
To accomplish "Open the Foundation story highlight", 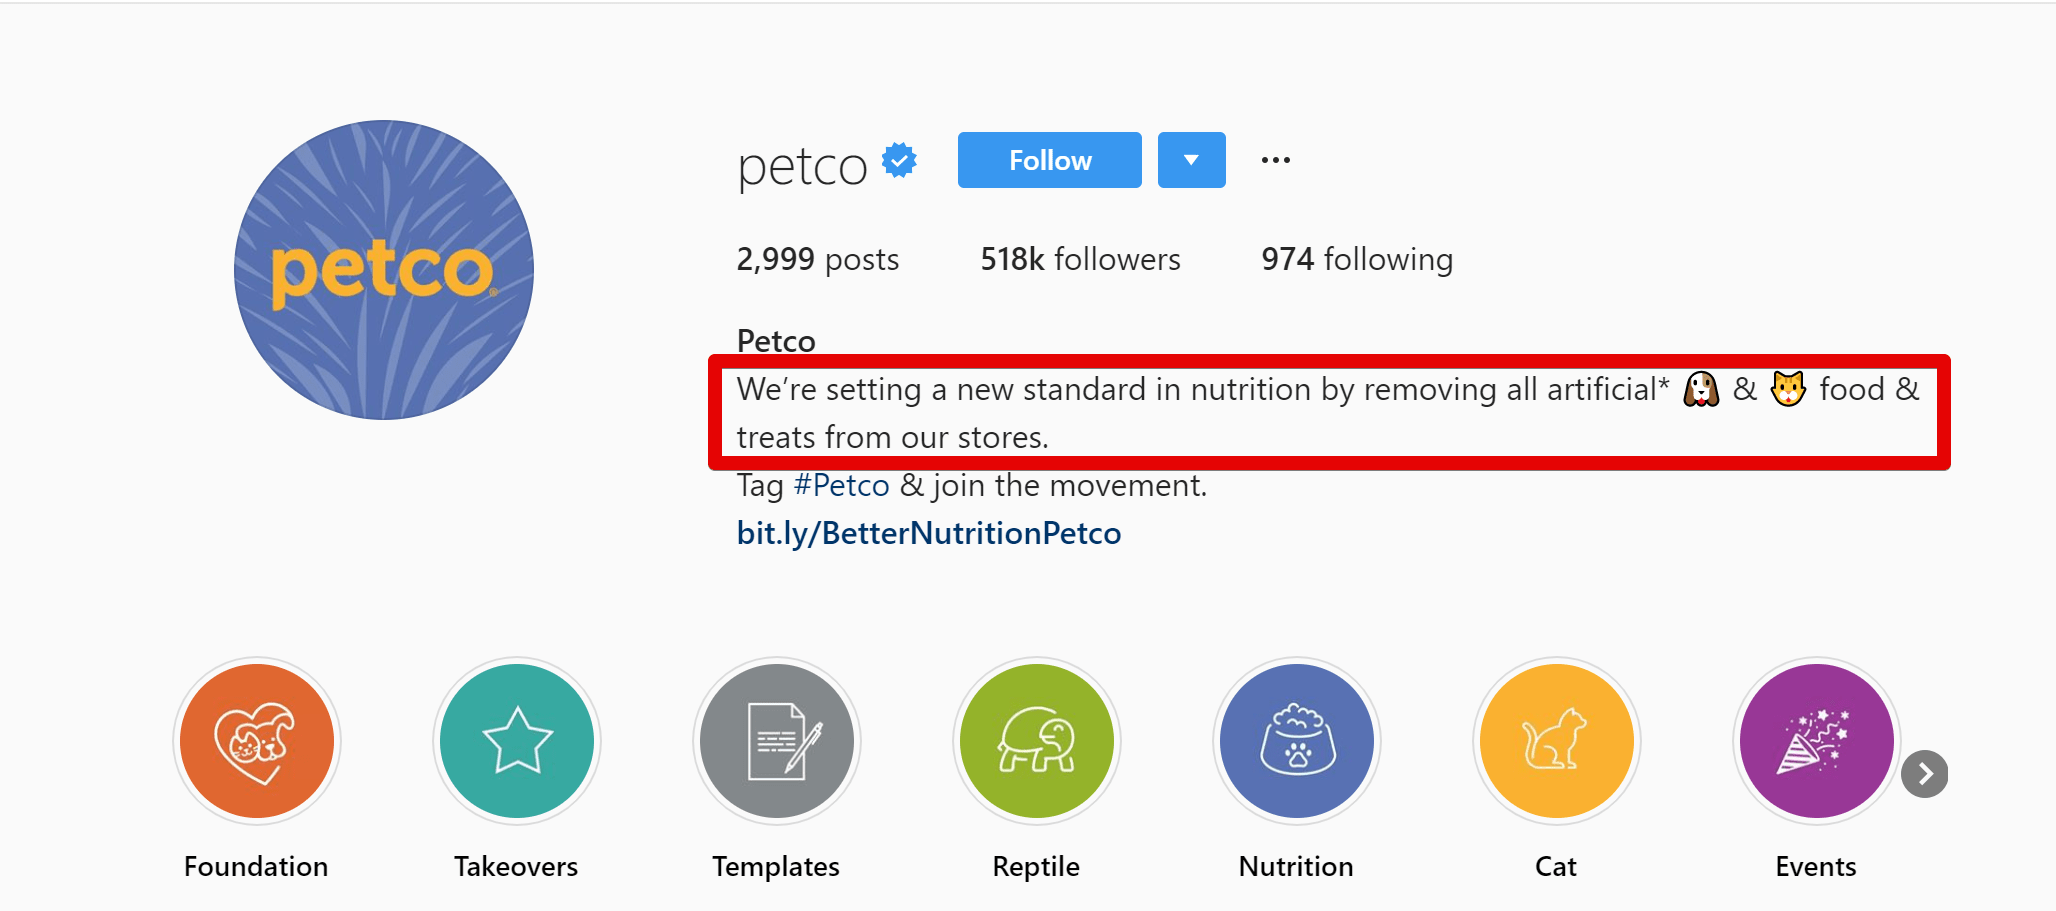I will point(256,741).
